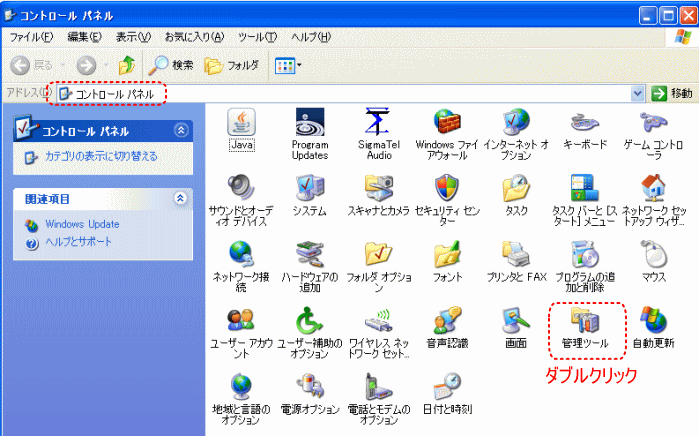The width and height of the screenshot is (699, 436).
Task: Open the システム icon
Action: (x=309, y=189)
